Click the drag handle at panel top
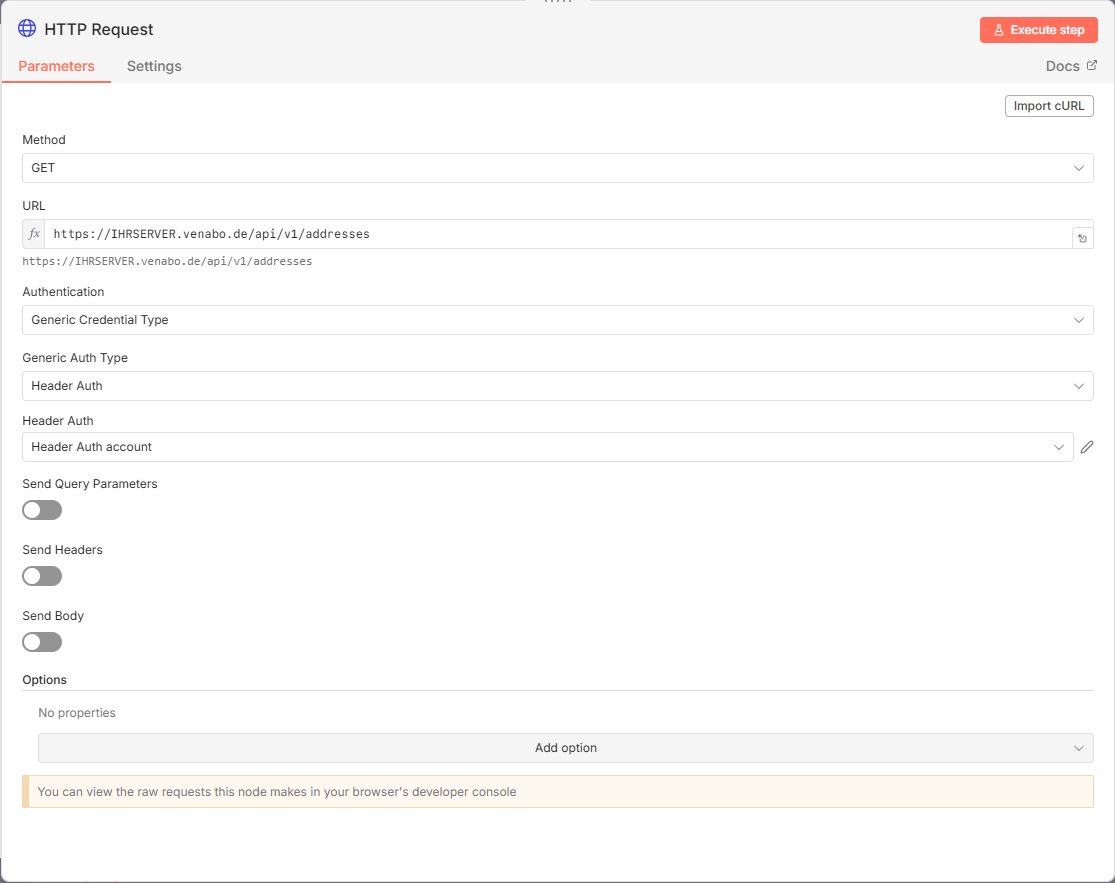Image resolution: width=1115 pixels, height=883 pixels. (x=557, y=2)
